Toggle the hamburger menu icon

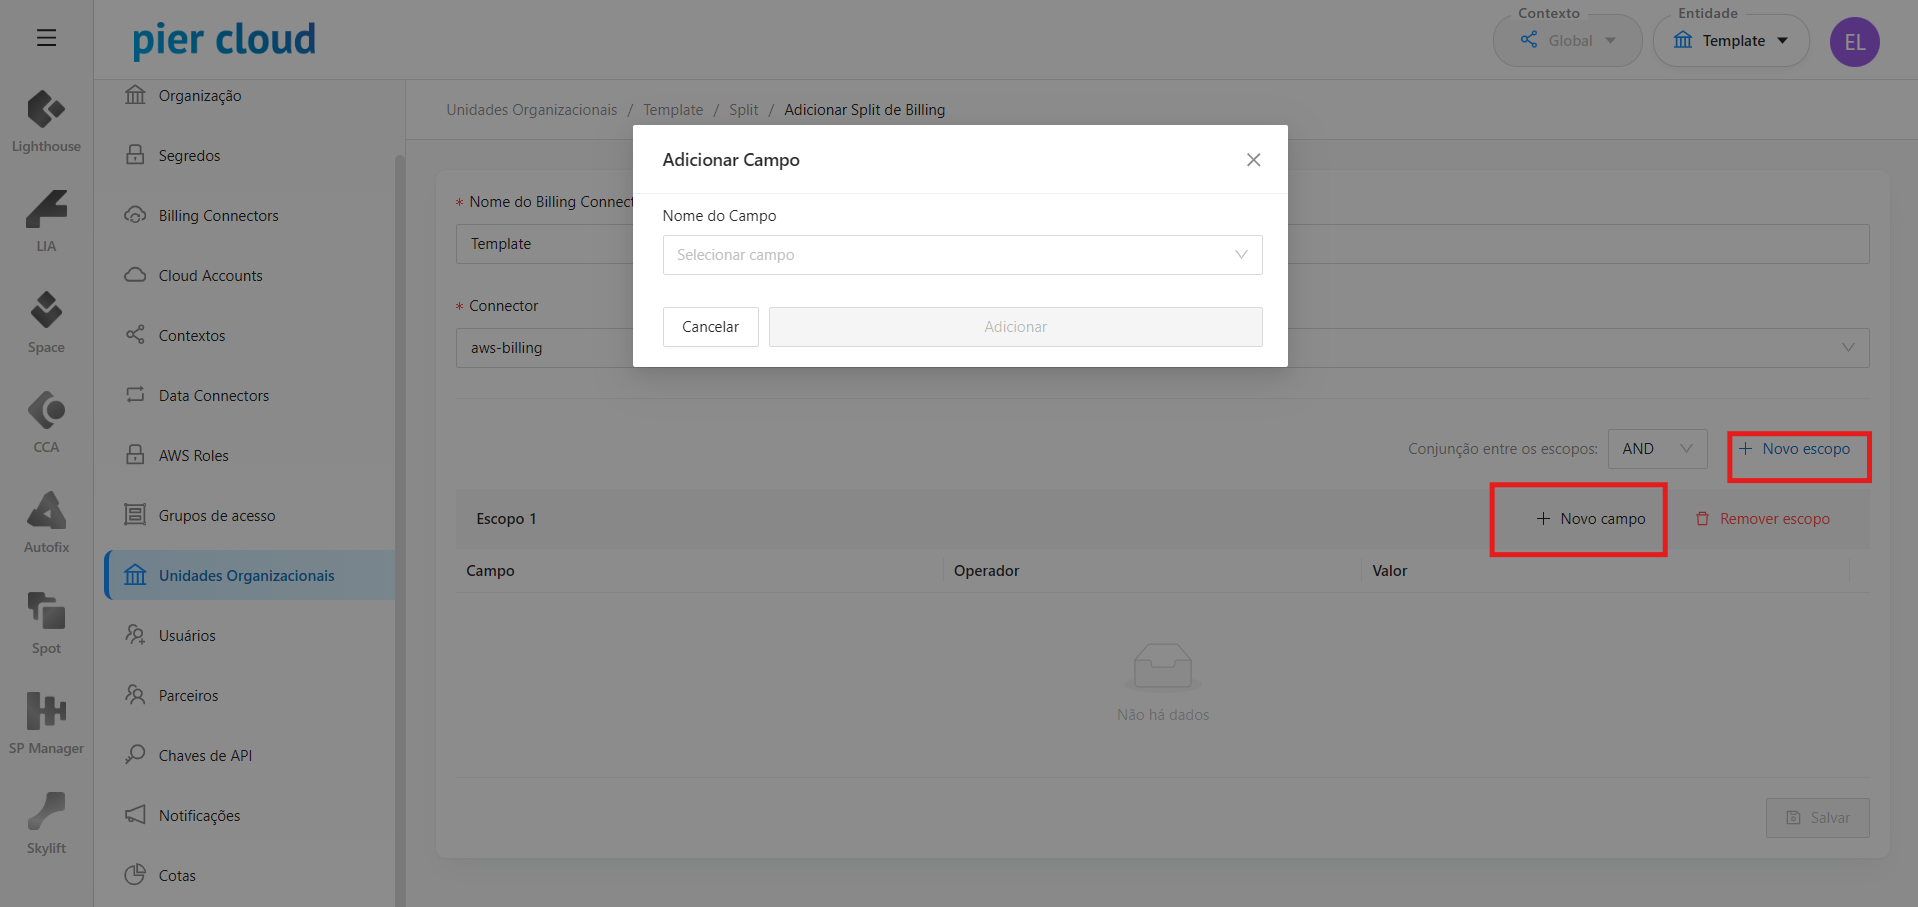[46, 38]
